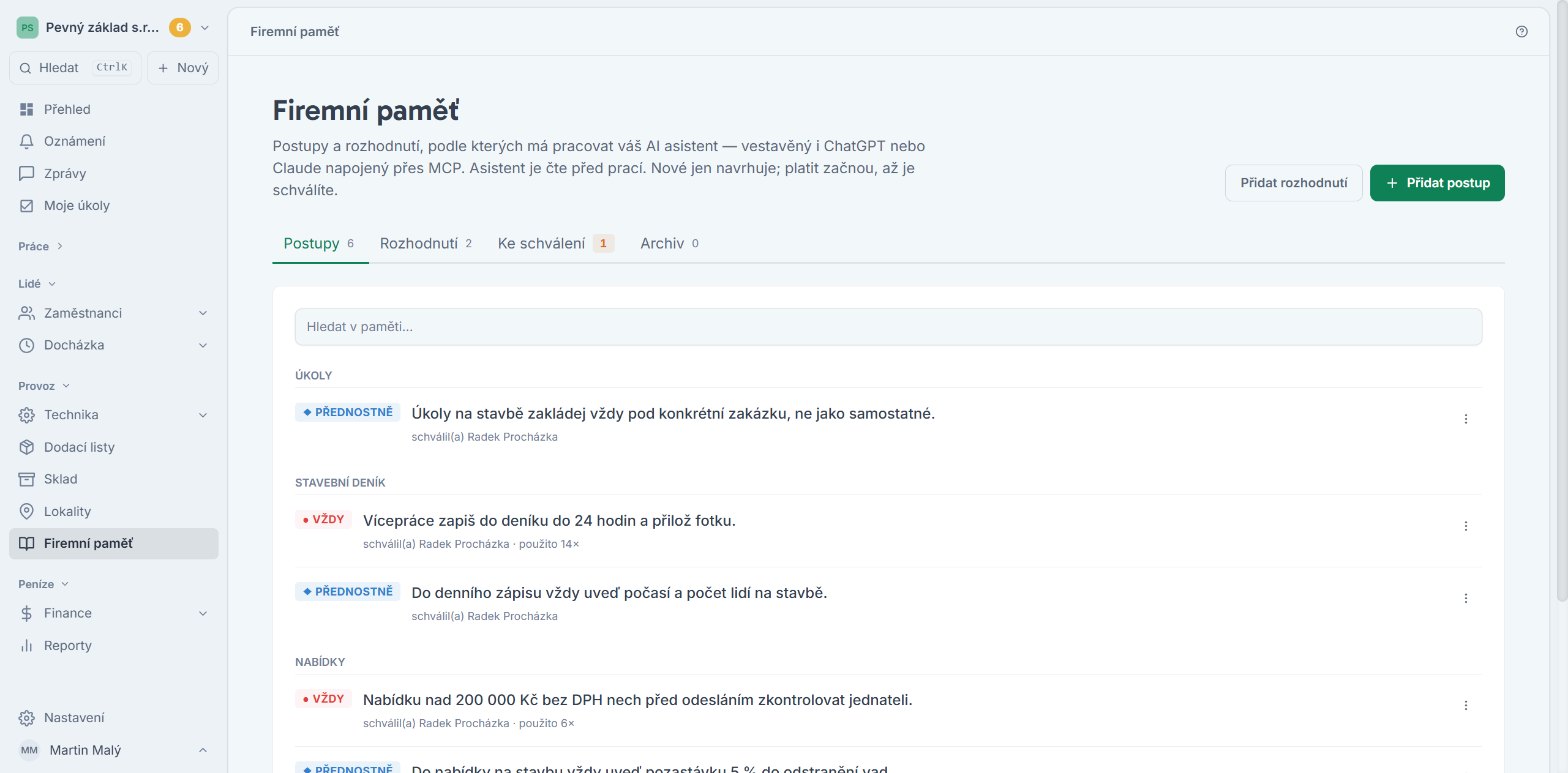Viewport: 1568px width, 773px height.
Task: Open Zprávy message icon
Action: pos(27,173)
